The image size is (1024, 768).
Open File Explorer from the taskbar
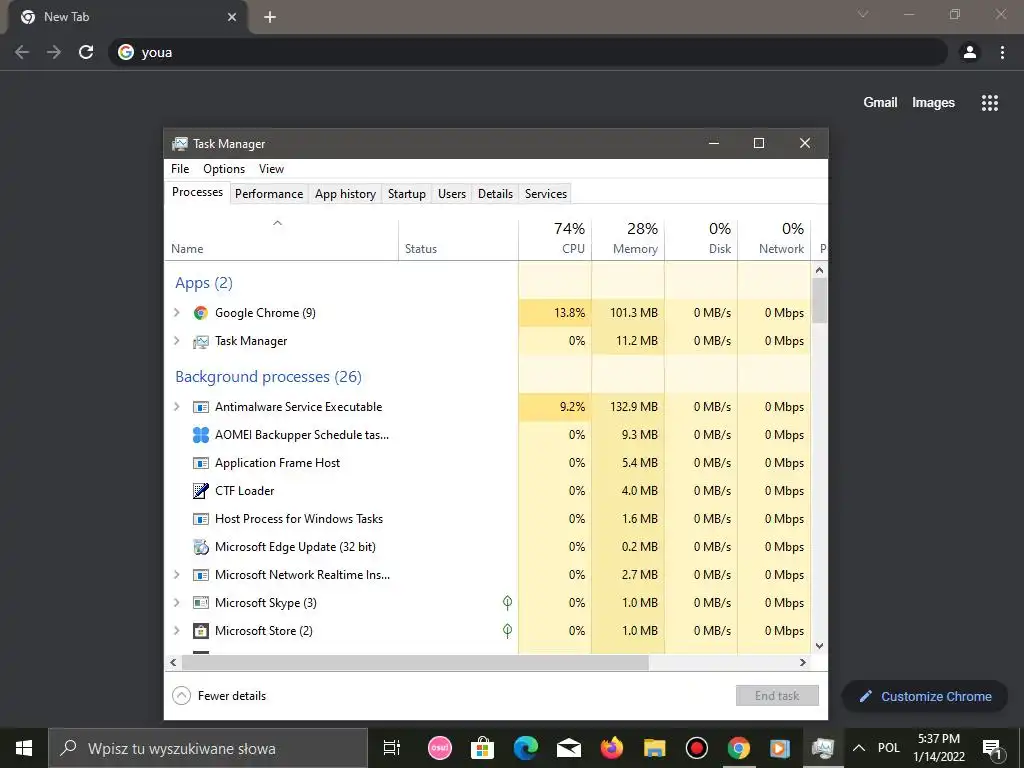(x=654, y=748)
